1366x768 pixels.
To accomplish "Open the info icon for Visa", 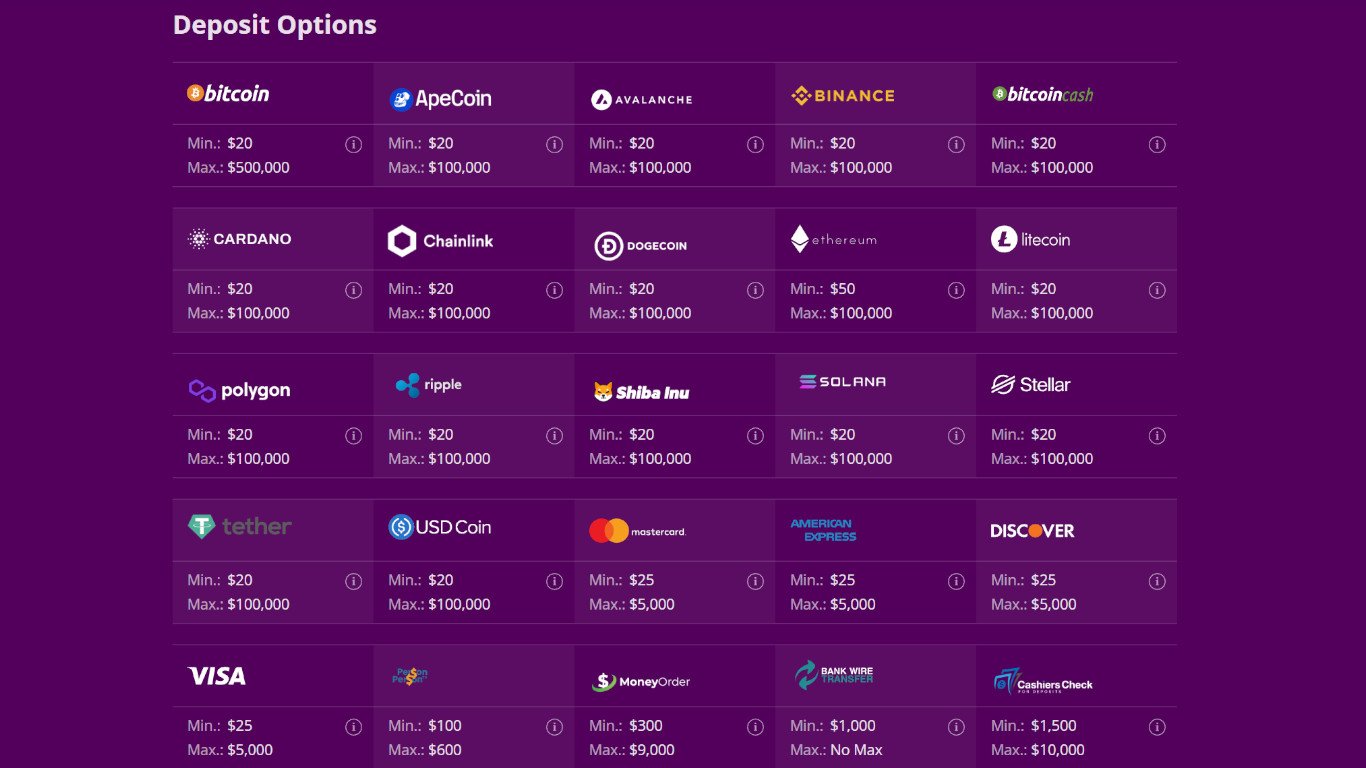I will (353, 727).
